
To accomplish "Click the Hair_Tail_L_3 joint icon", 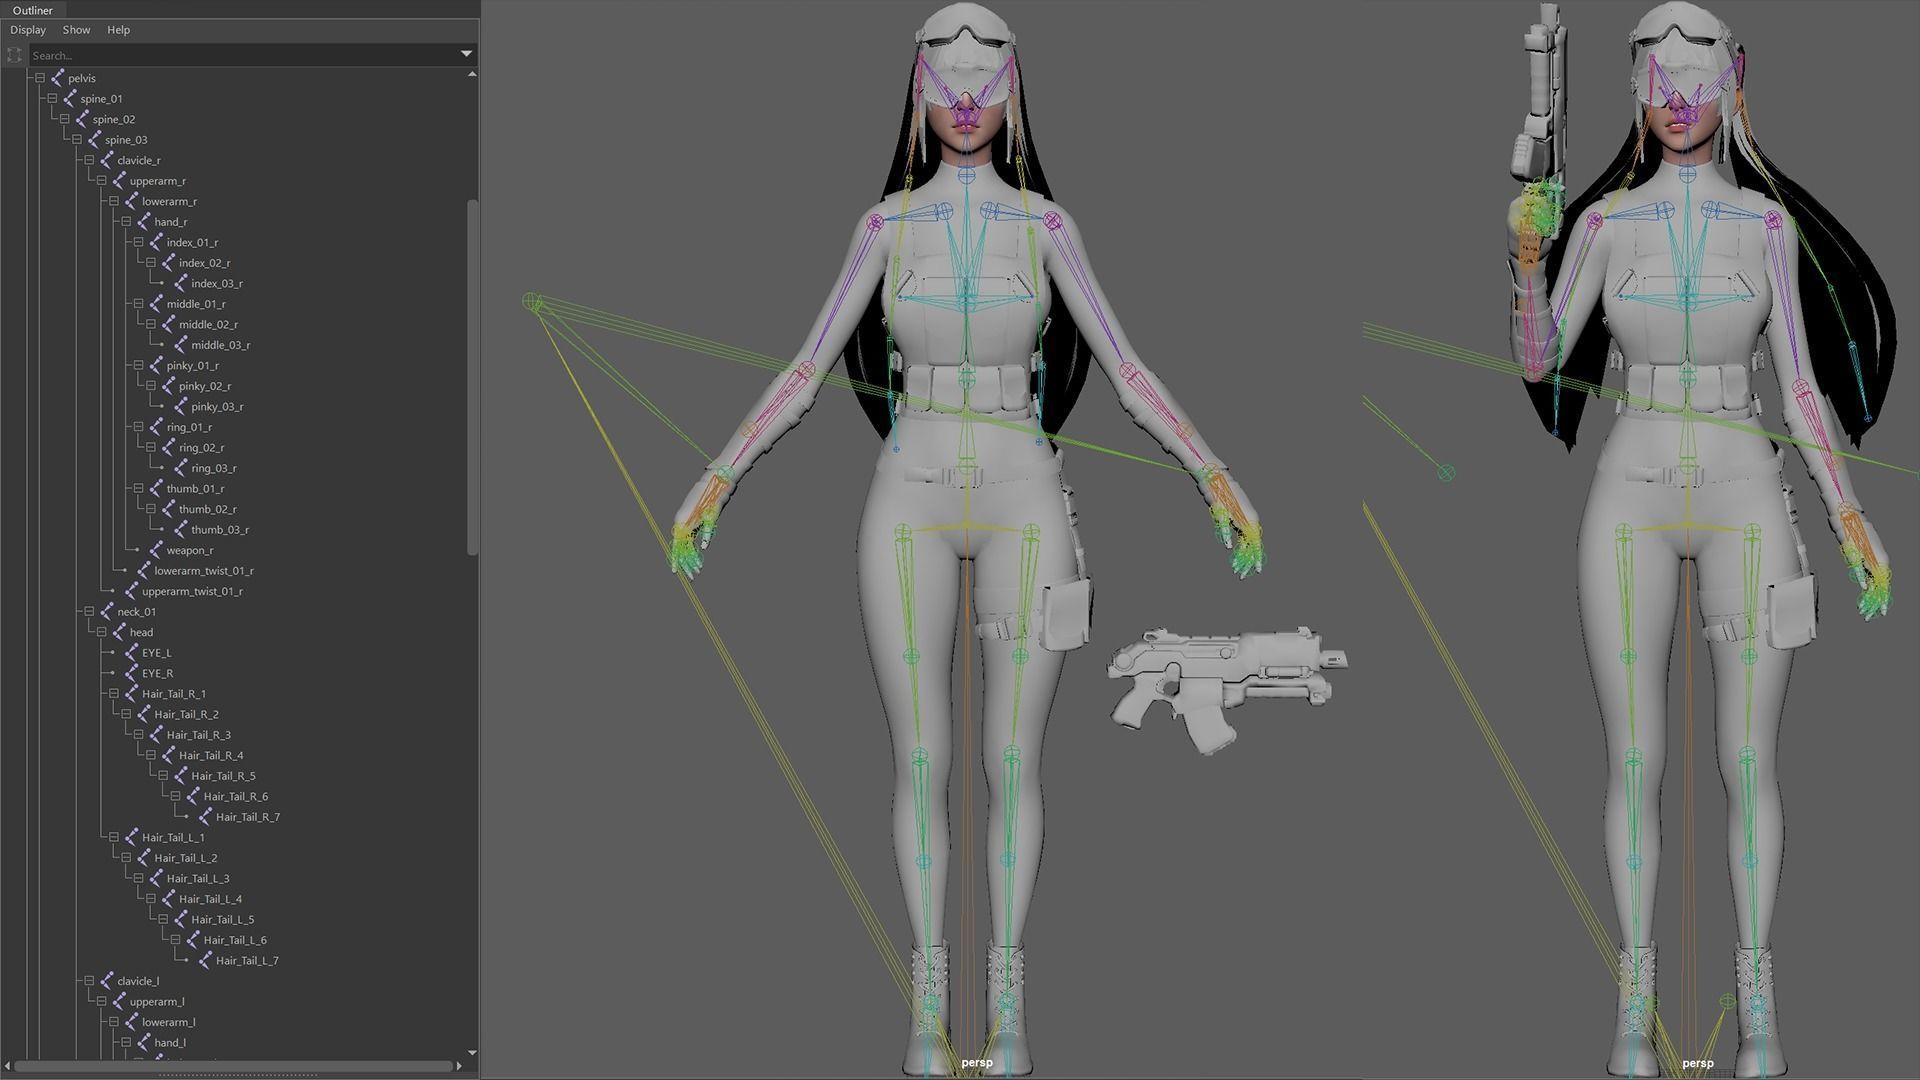I will [x=156, y=878].
